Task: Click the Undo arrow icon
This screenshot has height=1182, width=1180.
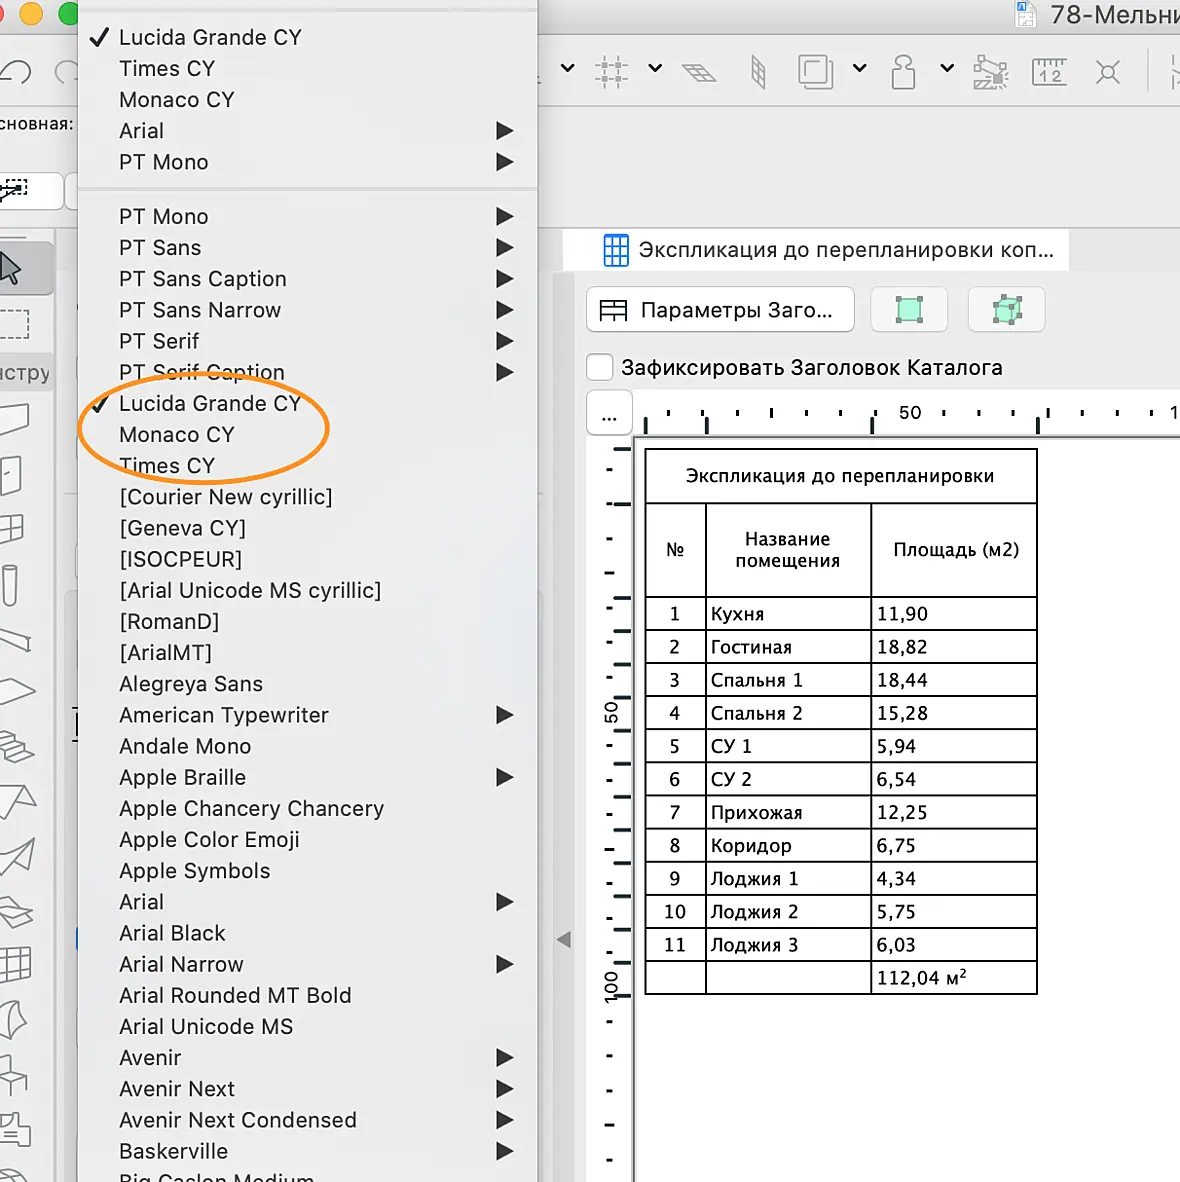Action: [x=16, y=72]
